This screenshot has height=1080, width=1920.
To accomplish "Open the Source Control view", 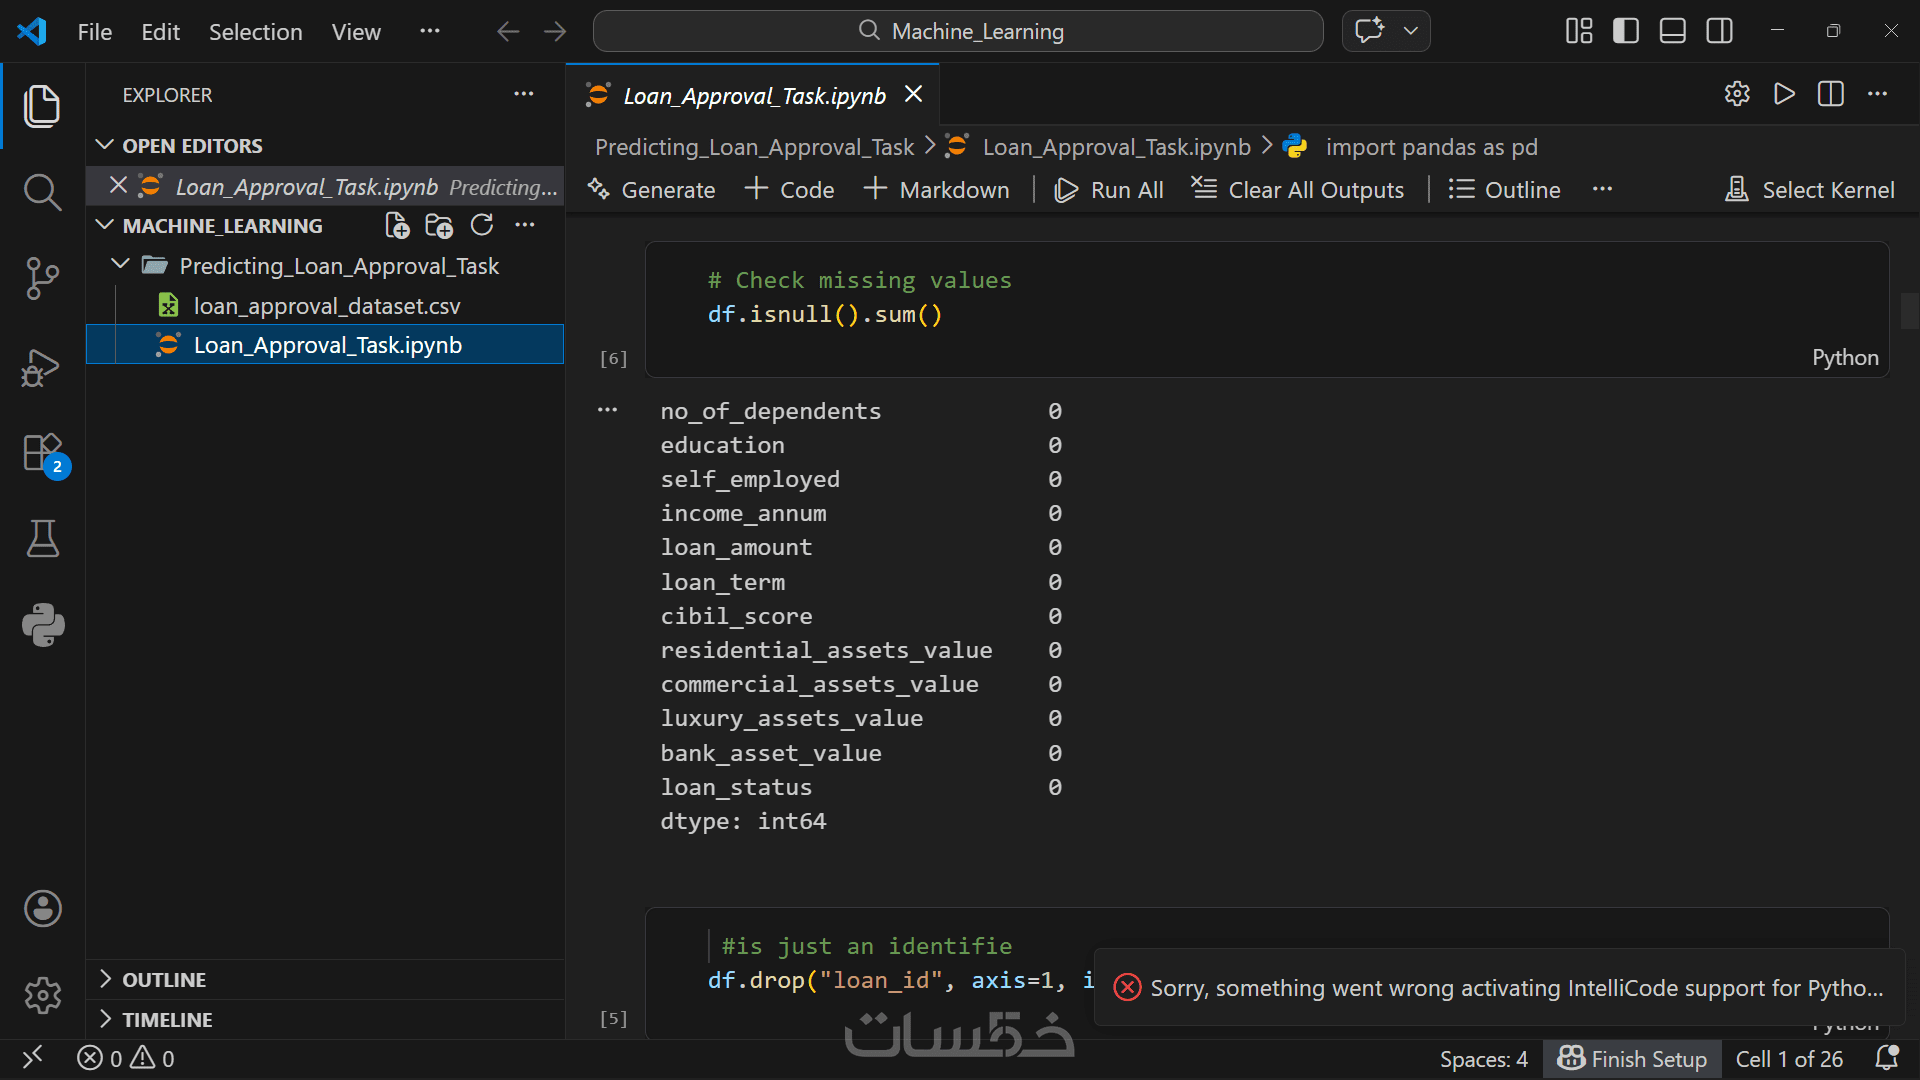I will [42, 278].
